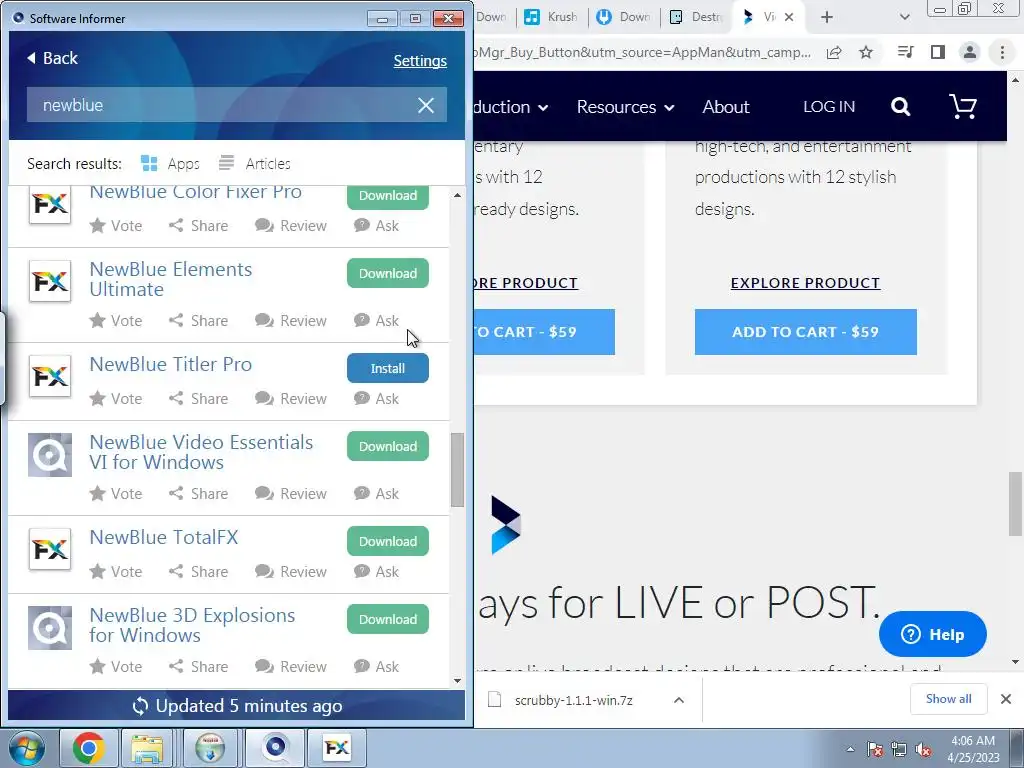Click right card ADD TO CART - $59
Viewport: 1024px width, 768px height.
[x=805, y=332]
